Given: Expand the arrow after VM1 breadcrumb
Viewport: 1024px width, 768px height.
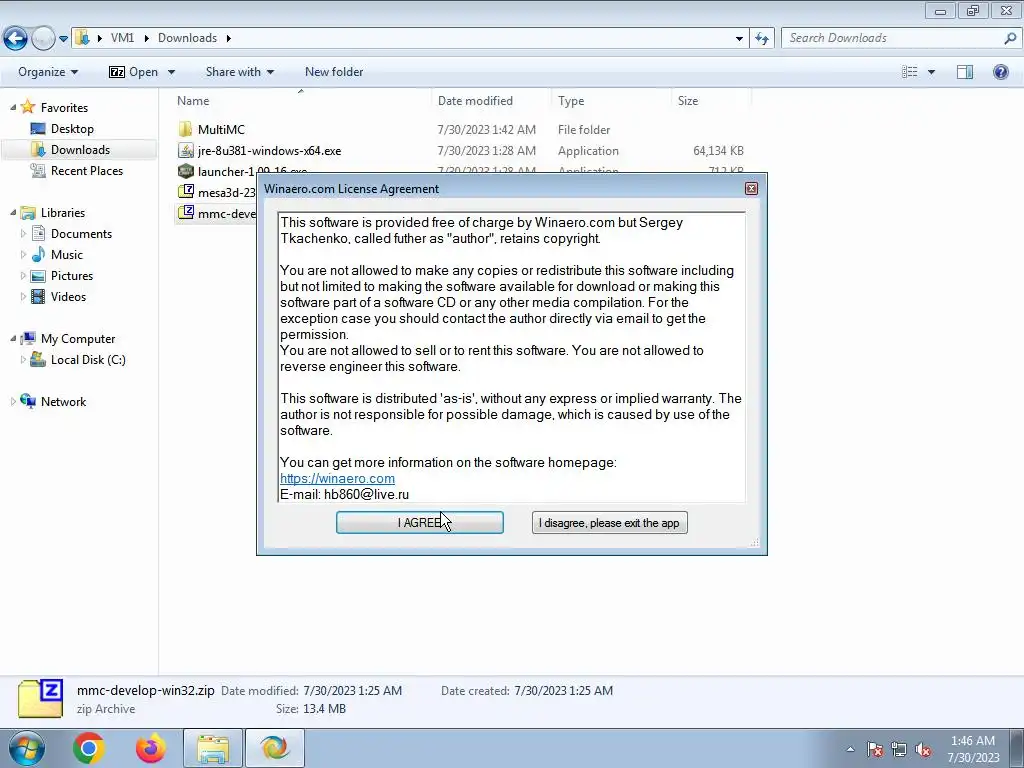Looking at the screenshot, I should 146,38.
